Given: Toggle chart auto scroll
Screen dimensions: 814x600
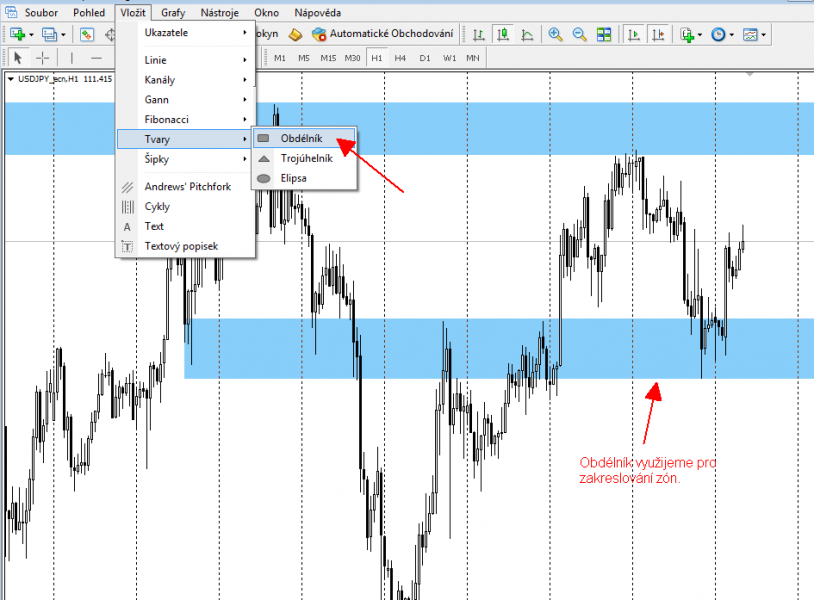Looking at the screenshot, I should [633, 33].
